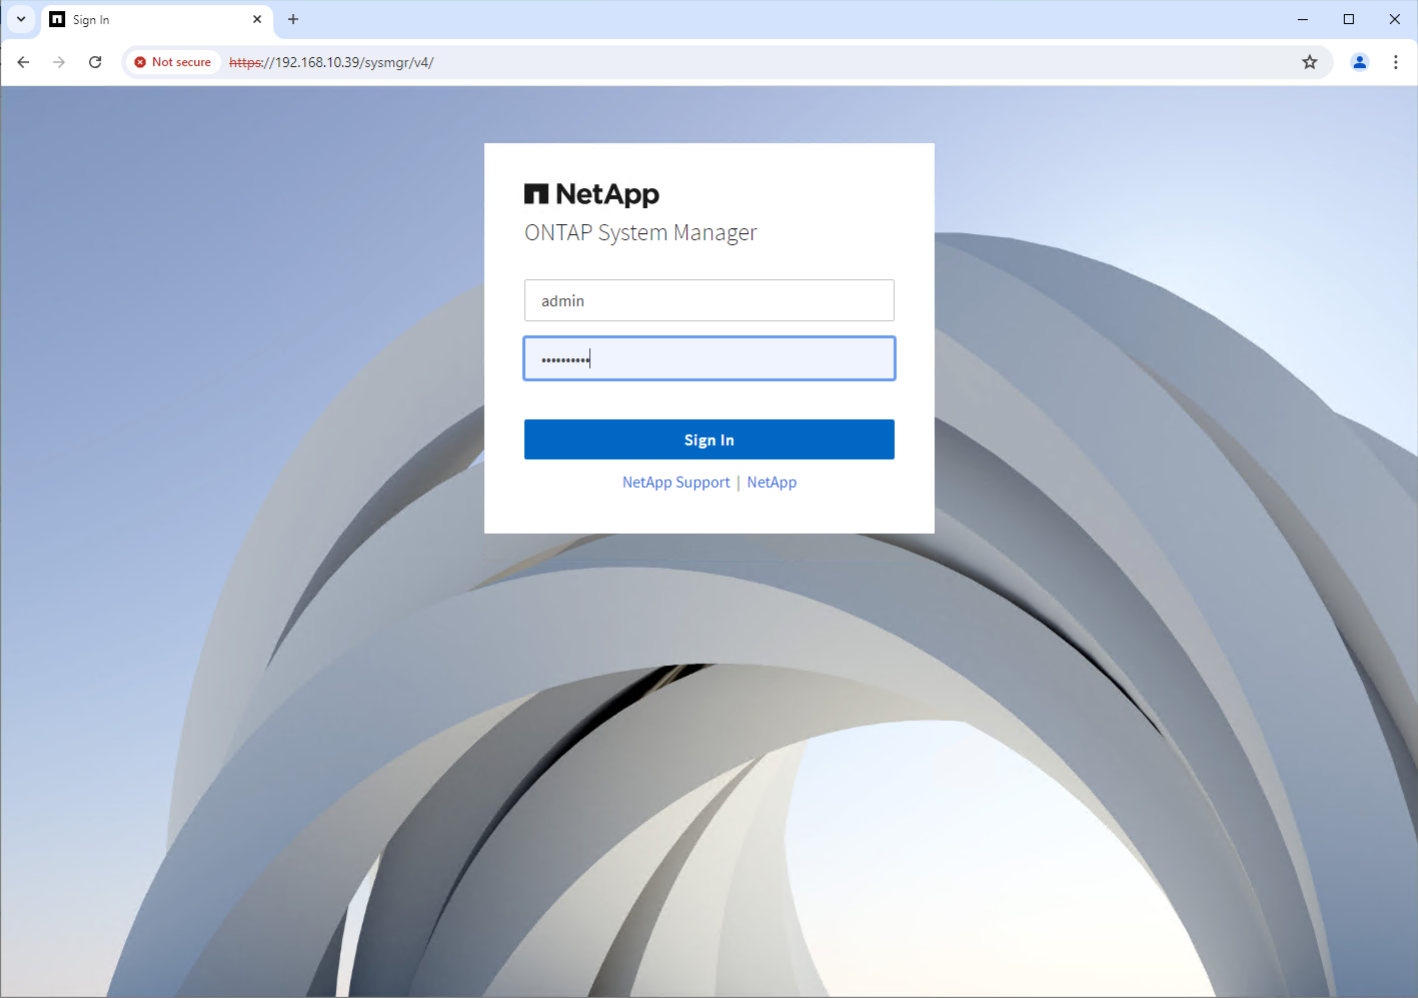
Task: Click the Not secure warning chip
Action: tap(173, 62)
